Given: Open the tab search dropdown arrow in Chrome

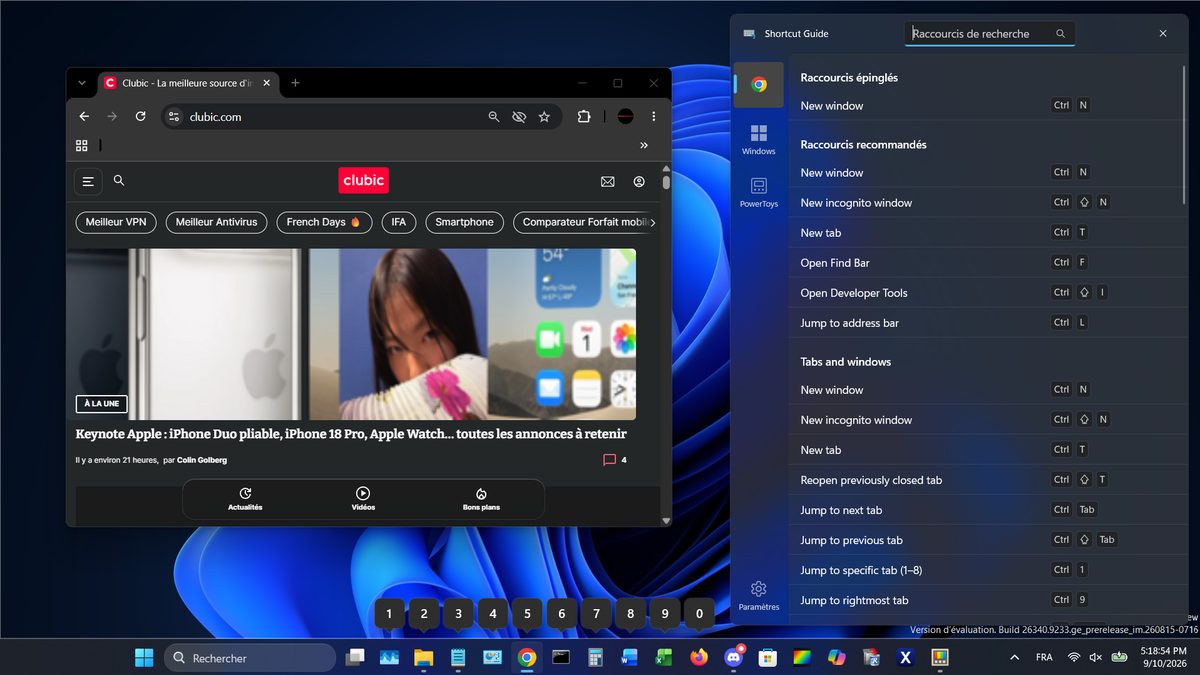Looking at the screenshot, I should (x=82, y=83).
